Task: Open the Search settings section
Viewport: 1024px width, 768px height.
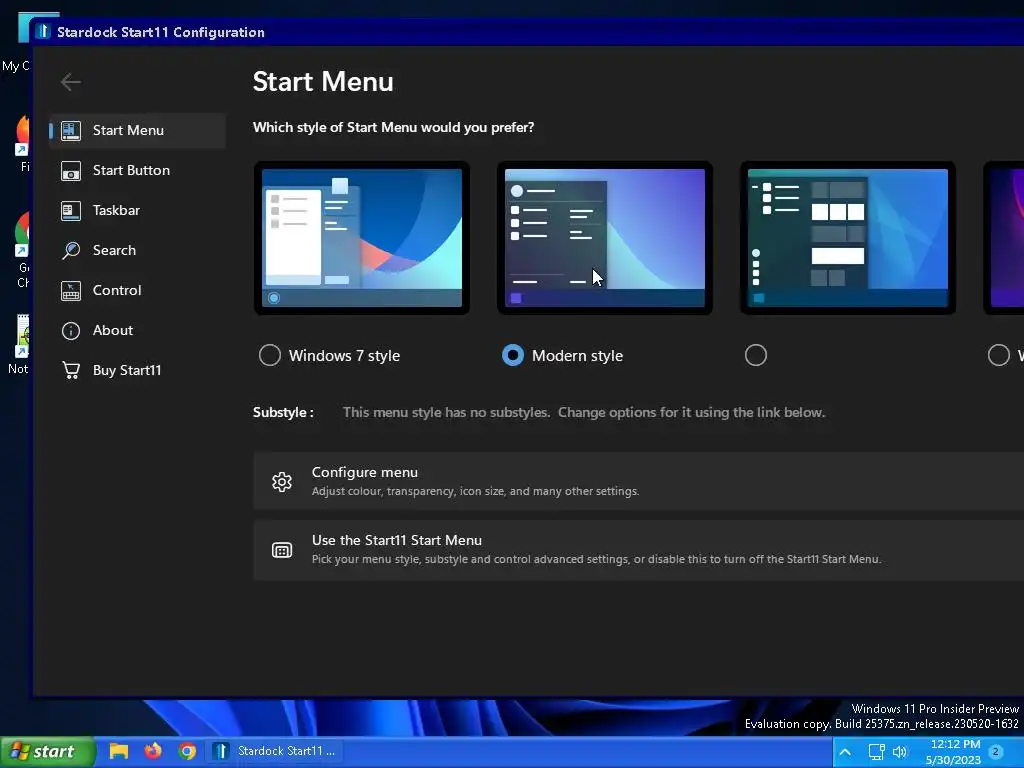Action: pyautogui.click(x=138, y=250)
